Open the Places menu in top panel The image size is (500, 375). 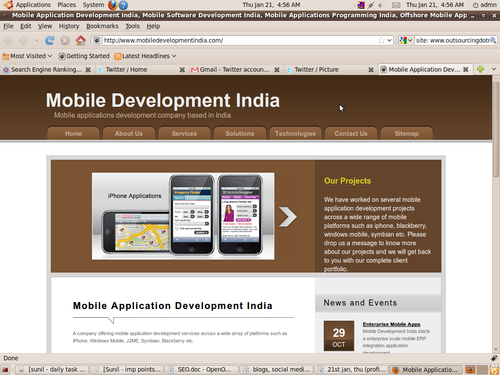[x=67, y=5]
